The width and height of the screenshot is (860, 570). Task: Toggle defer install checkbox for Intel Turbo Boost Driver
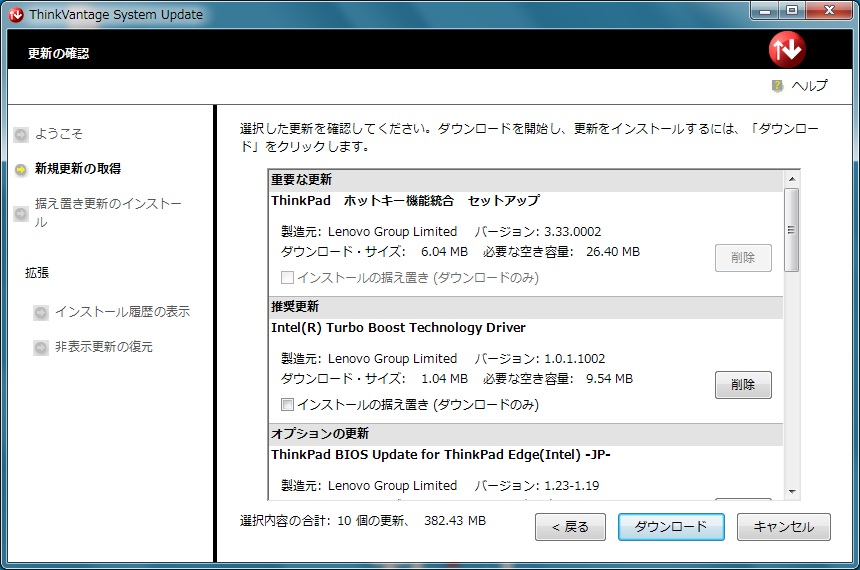(x=287, y=404)
